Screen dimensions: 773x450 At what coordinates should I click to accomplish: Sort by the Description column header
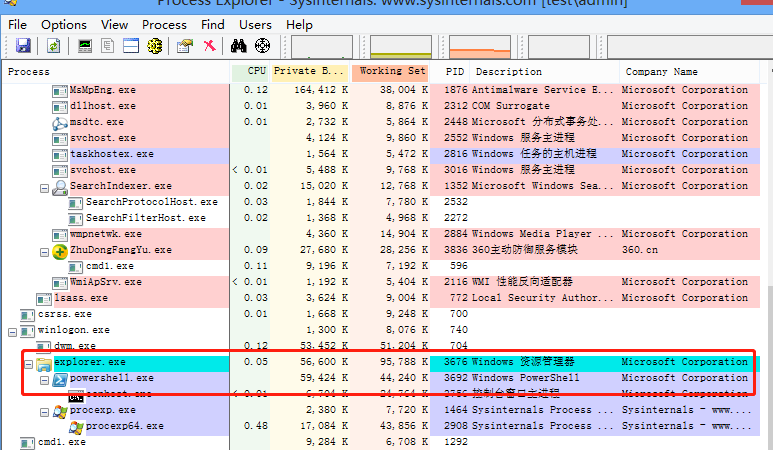(x=545, y=72)
